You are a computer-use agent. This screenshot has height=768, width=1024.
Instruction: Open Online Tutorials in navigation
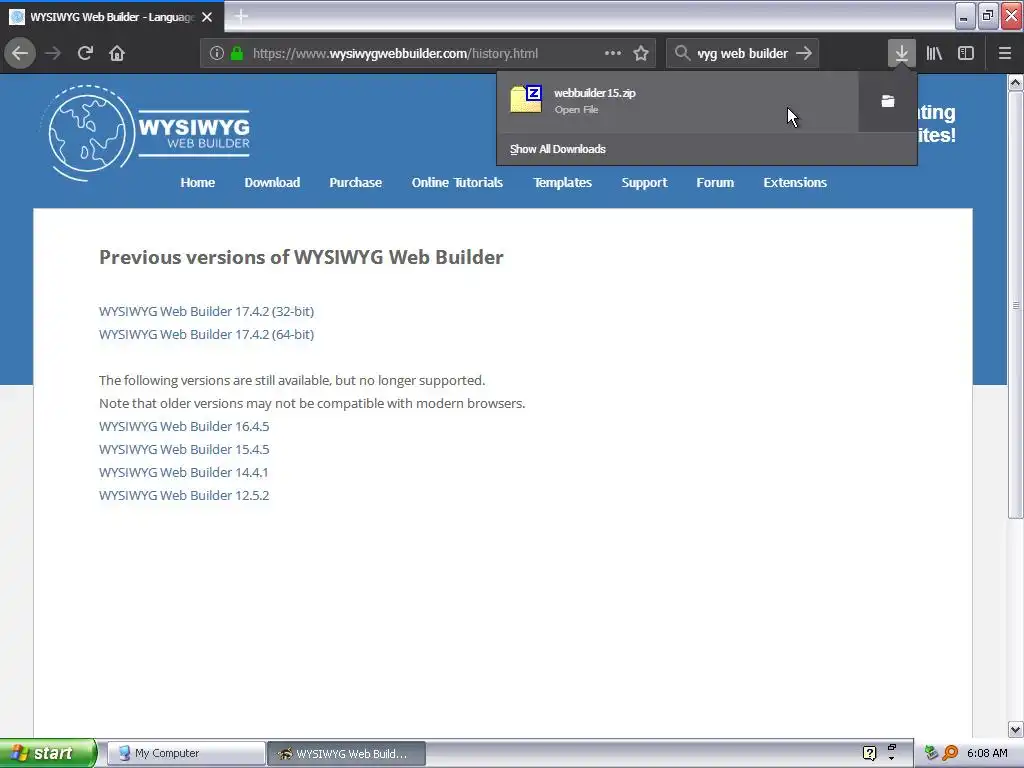coord(457,183)
